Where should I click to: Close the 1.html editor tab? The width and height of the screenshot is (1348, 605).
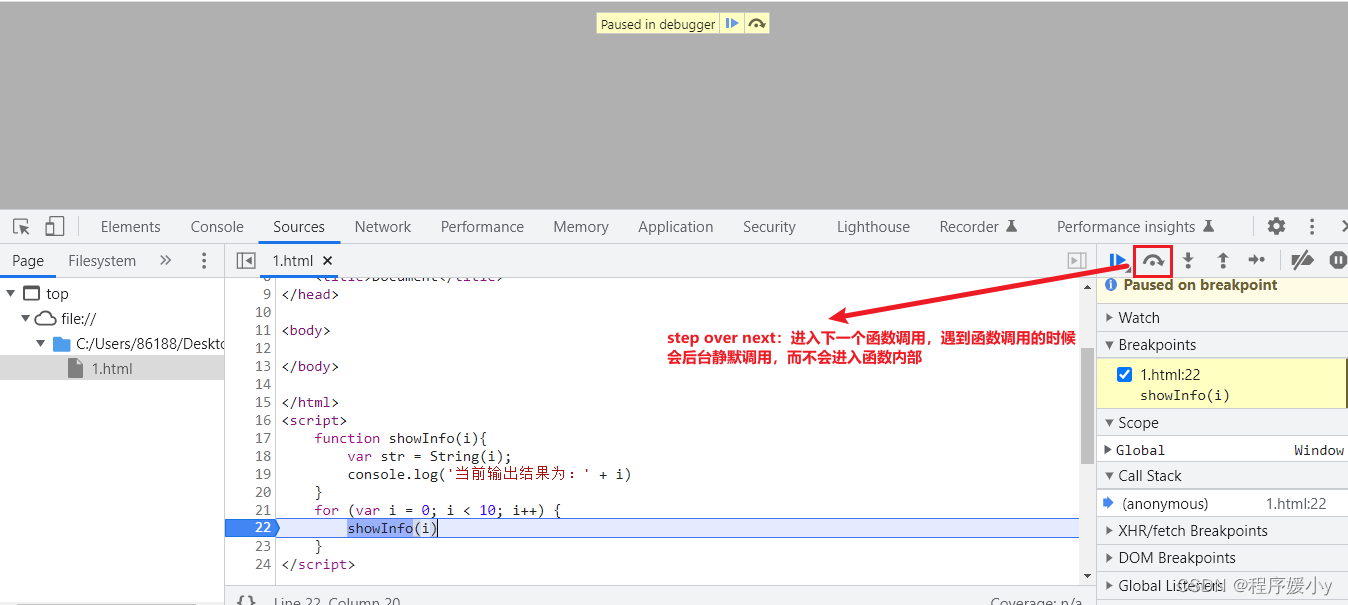click(x=327, y=261)
